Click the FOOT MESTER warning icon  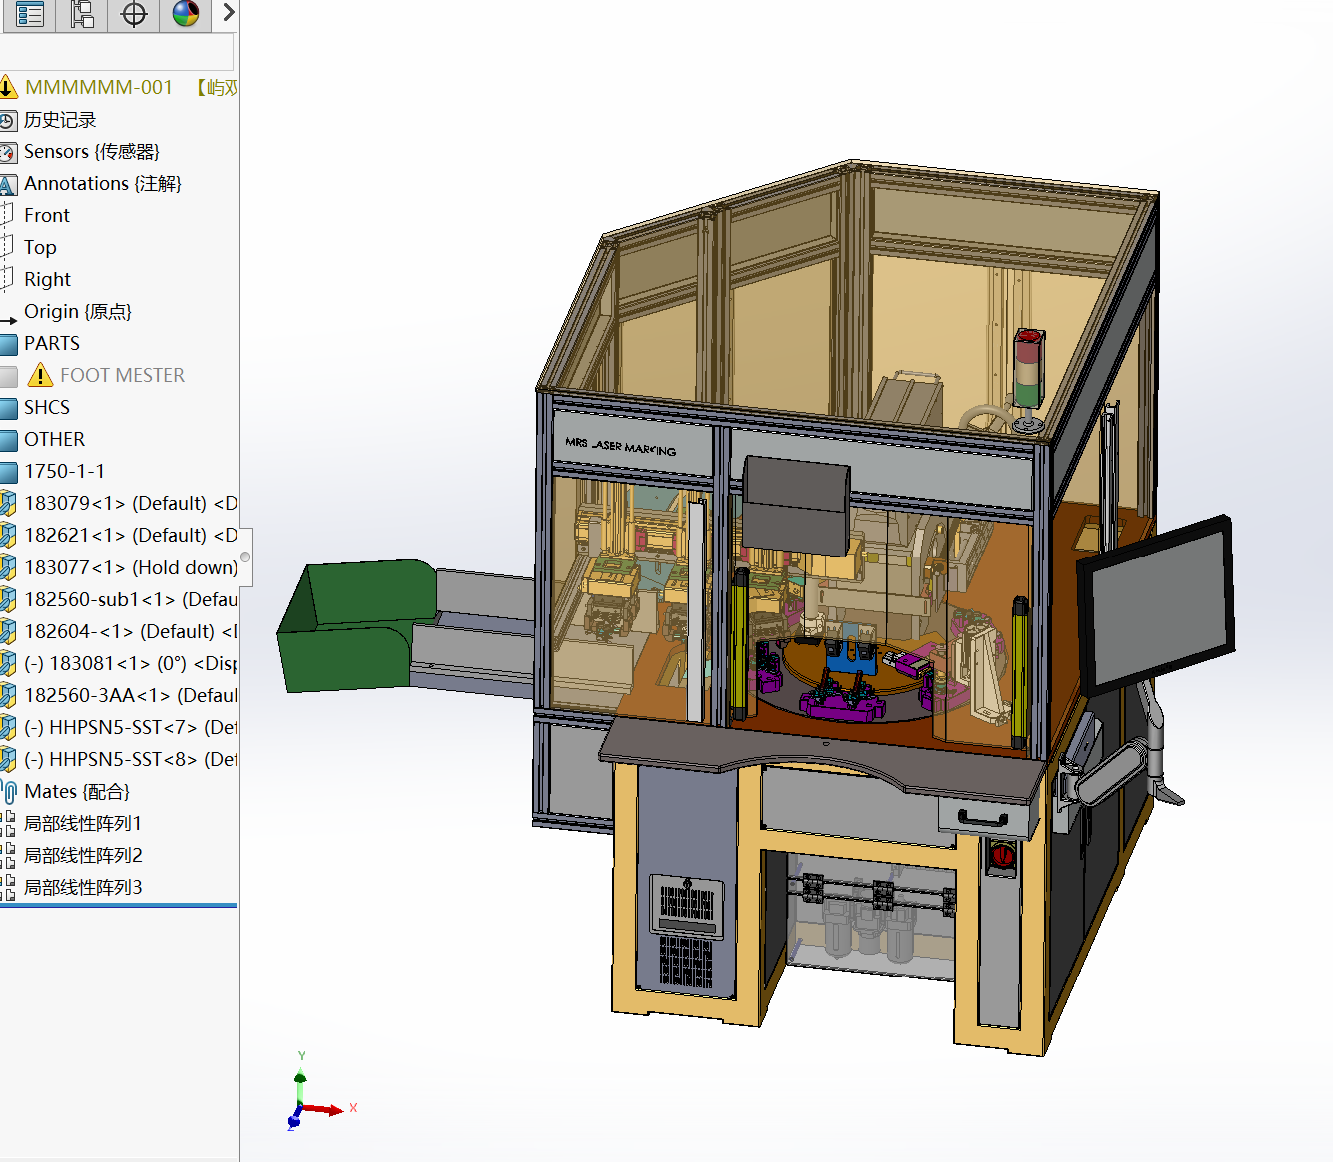pos(40,376)
